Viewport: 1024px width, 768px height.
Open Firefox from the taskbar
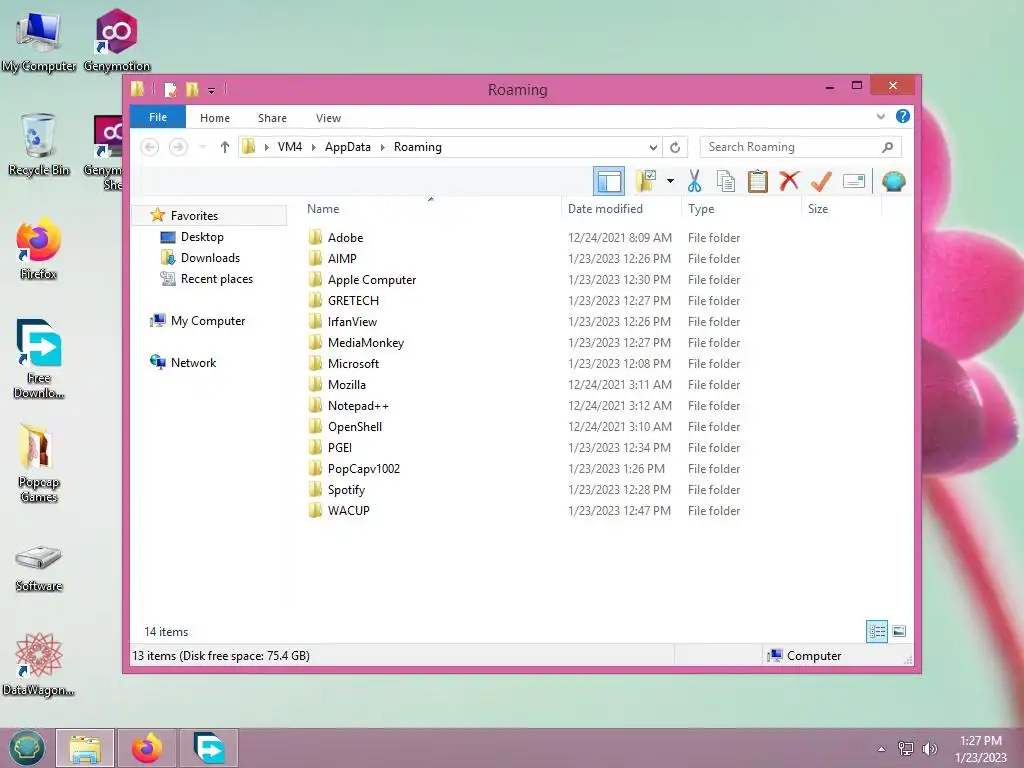[x=147, y=748]
